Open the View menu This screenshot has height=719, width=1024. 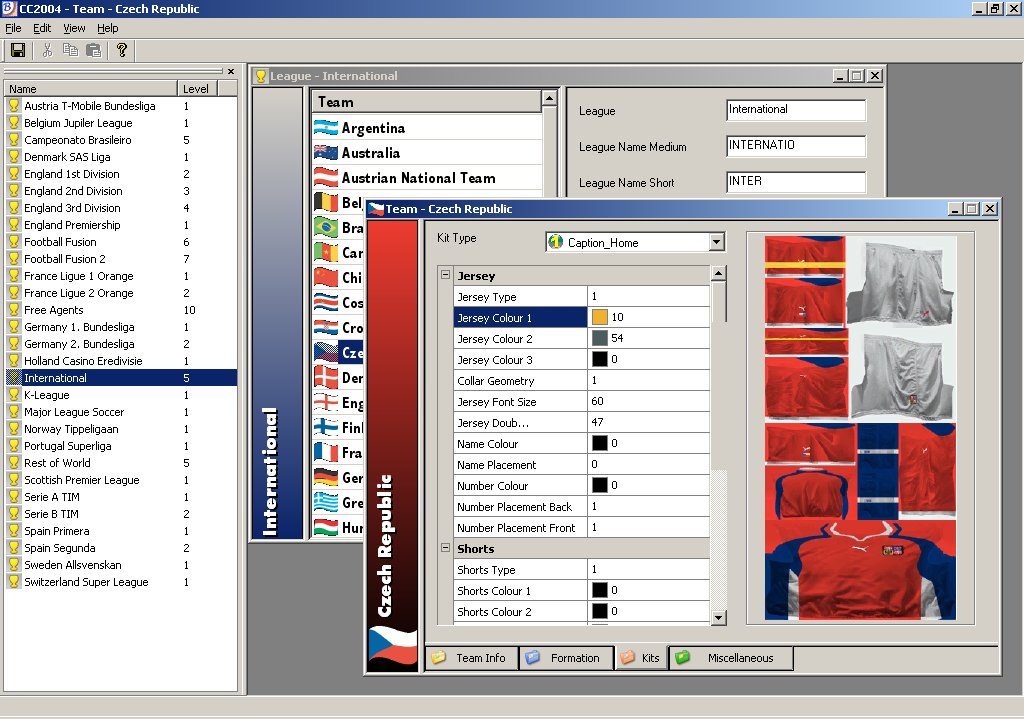point(74,28)
